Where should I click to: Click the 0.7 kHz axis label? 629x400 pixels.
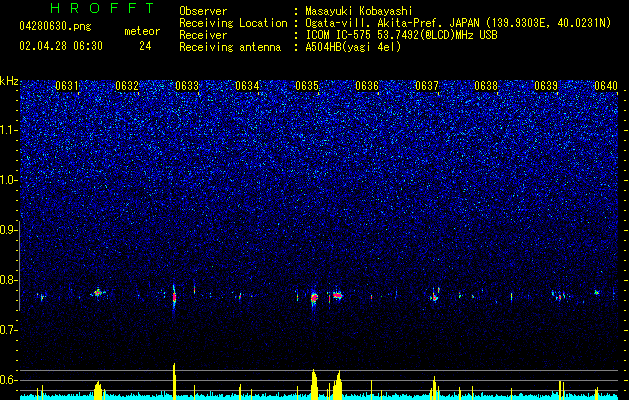9,330
